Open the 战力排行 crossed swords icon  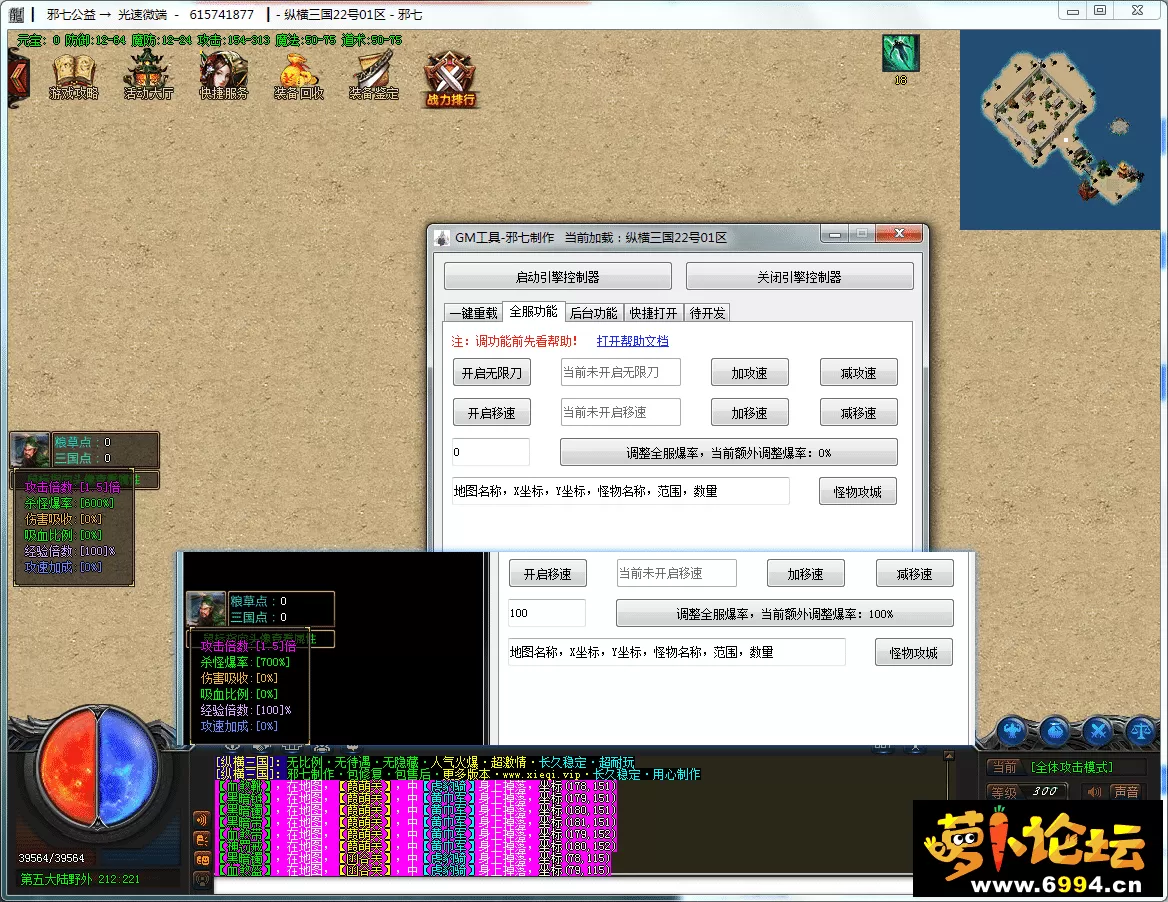(x=450, y=79)
